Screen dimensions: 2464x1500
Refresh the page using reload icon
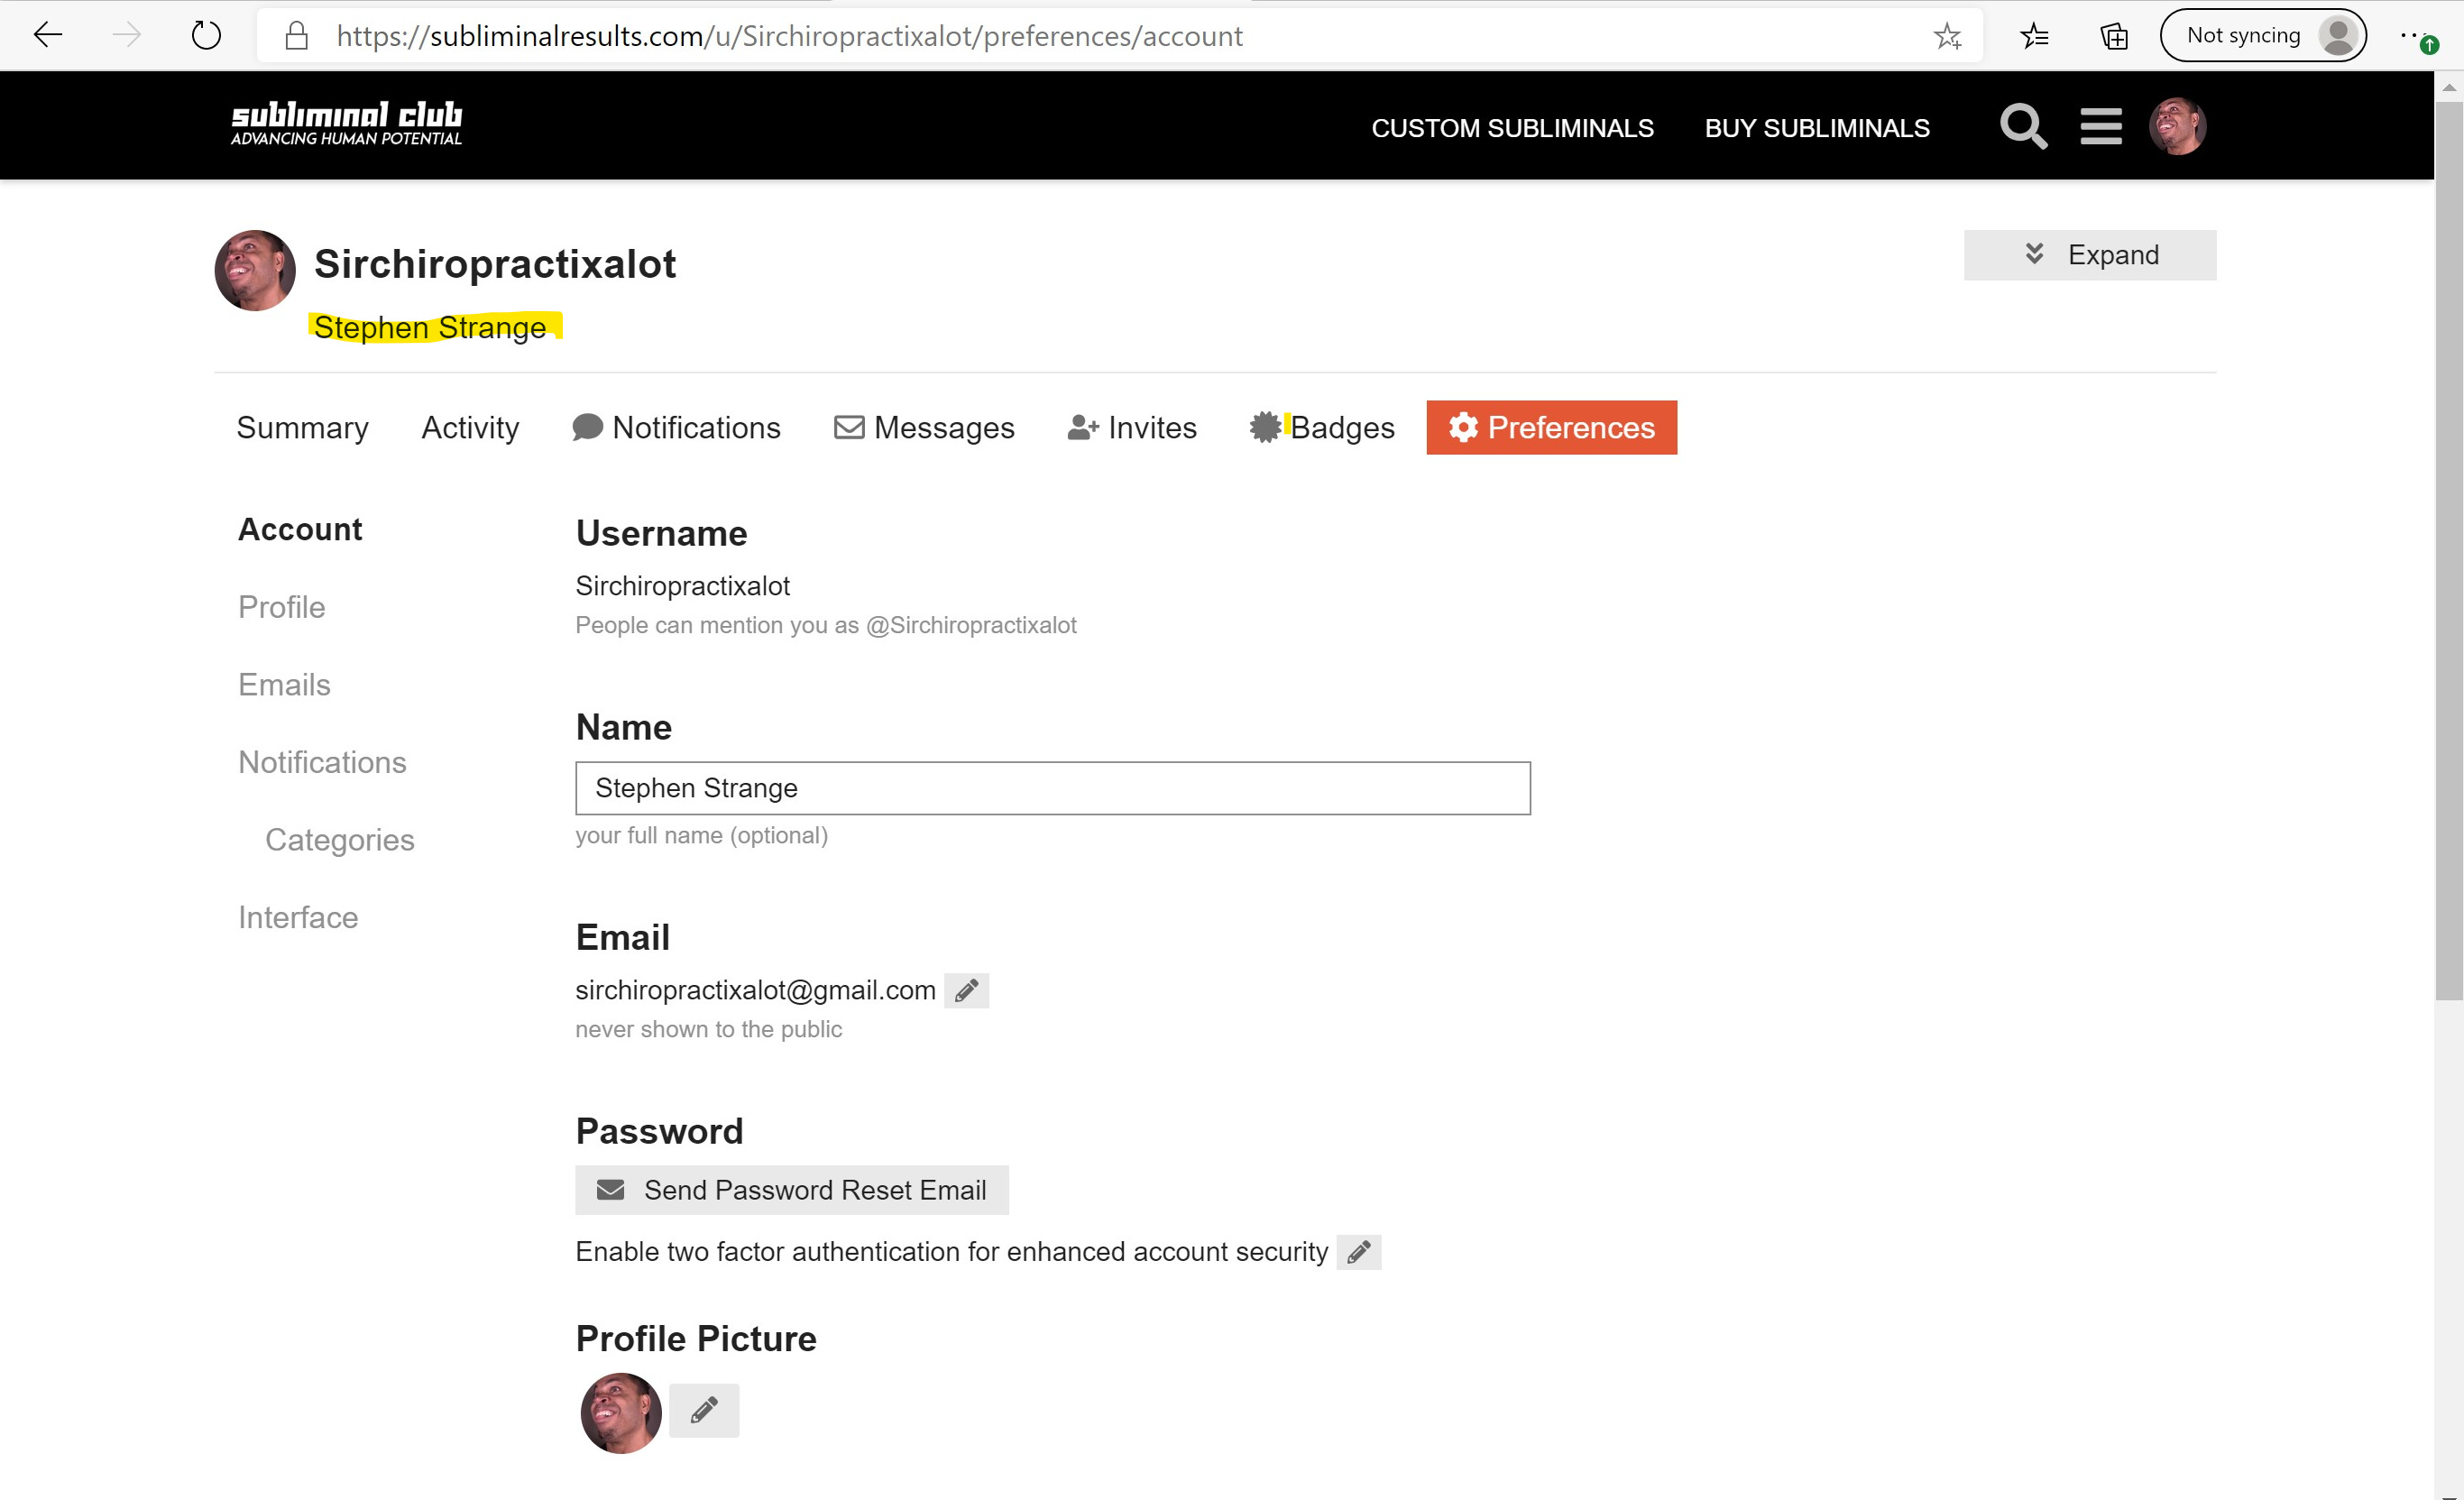pos(206,36)
